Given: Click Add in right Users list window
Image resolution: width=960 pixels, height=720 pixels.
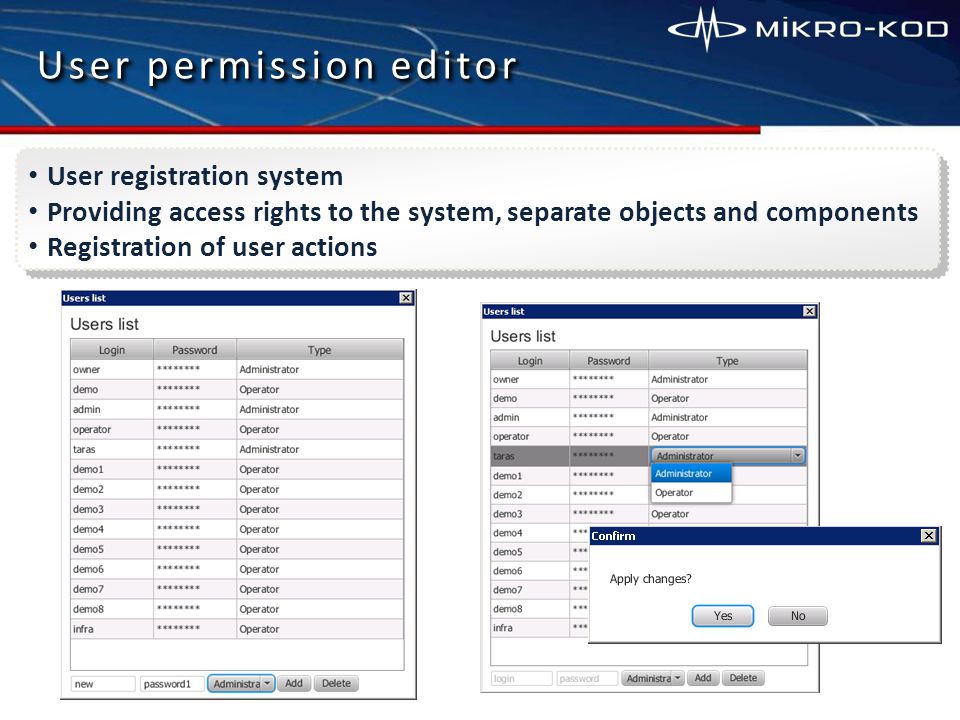Looking at the screenshot, I should coord(703,678).
